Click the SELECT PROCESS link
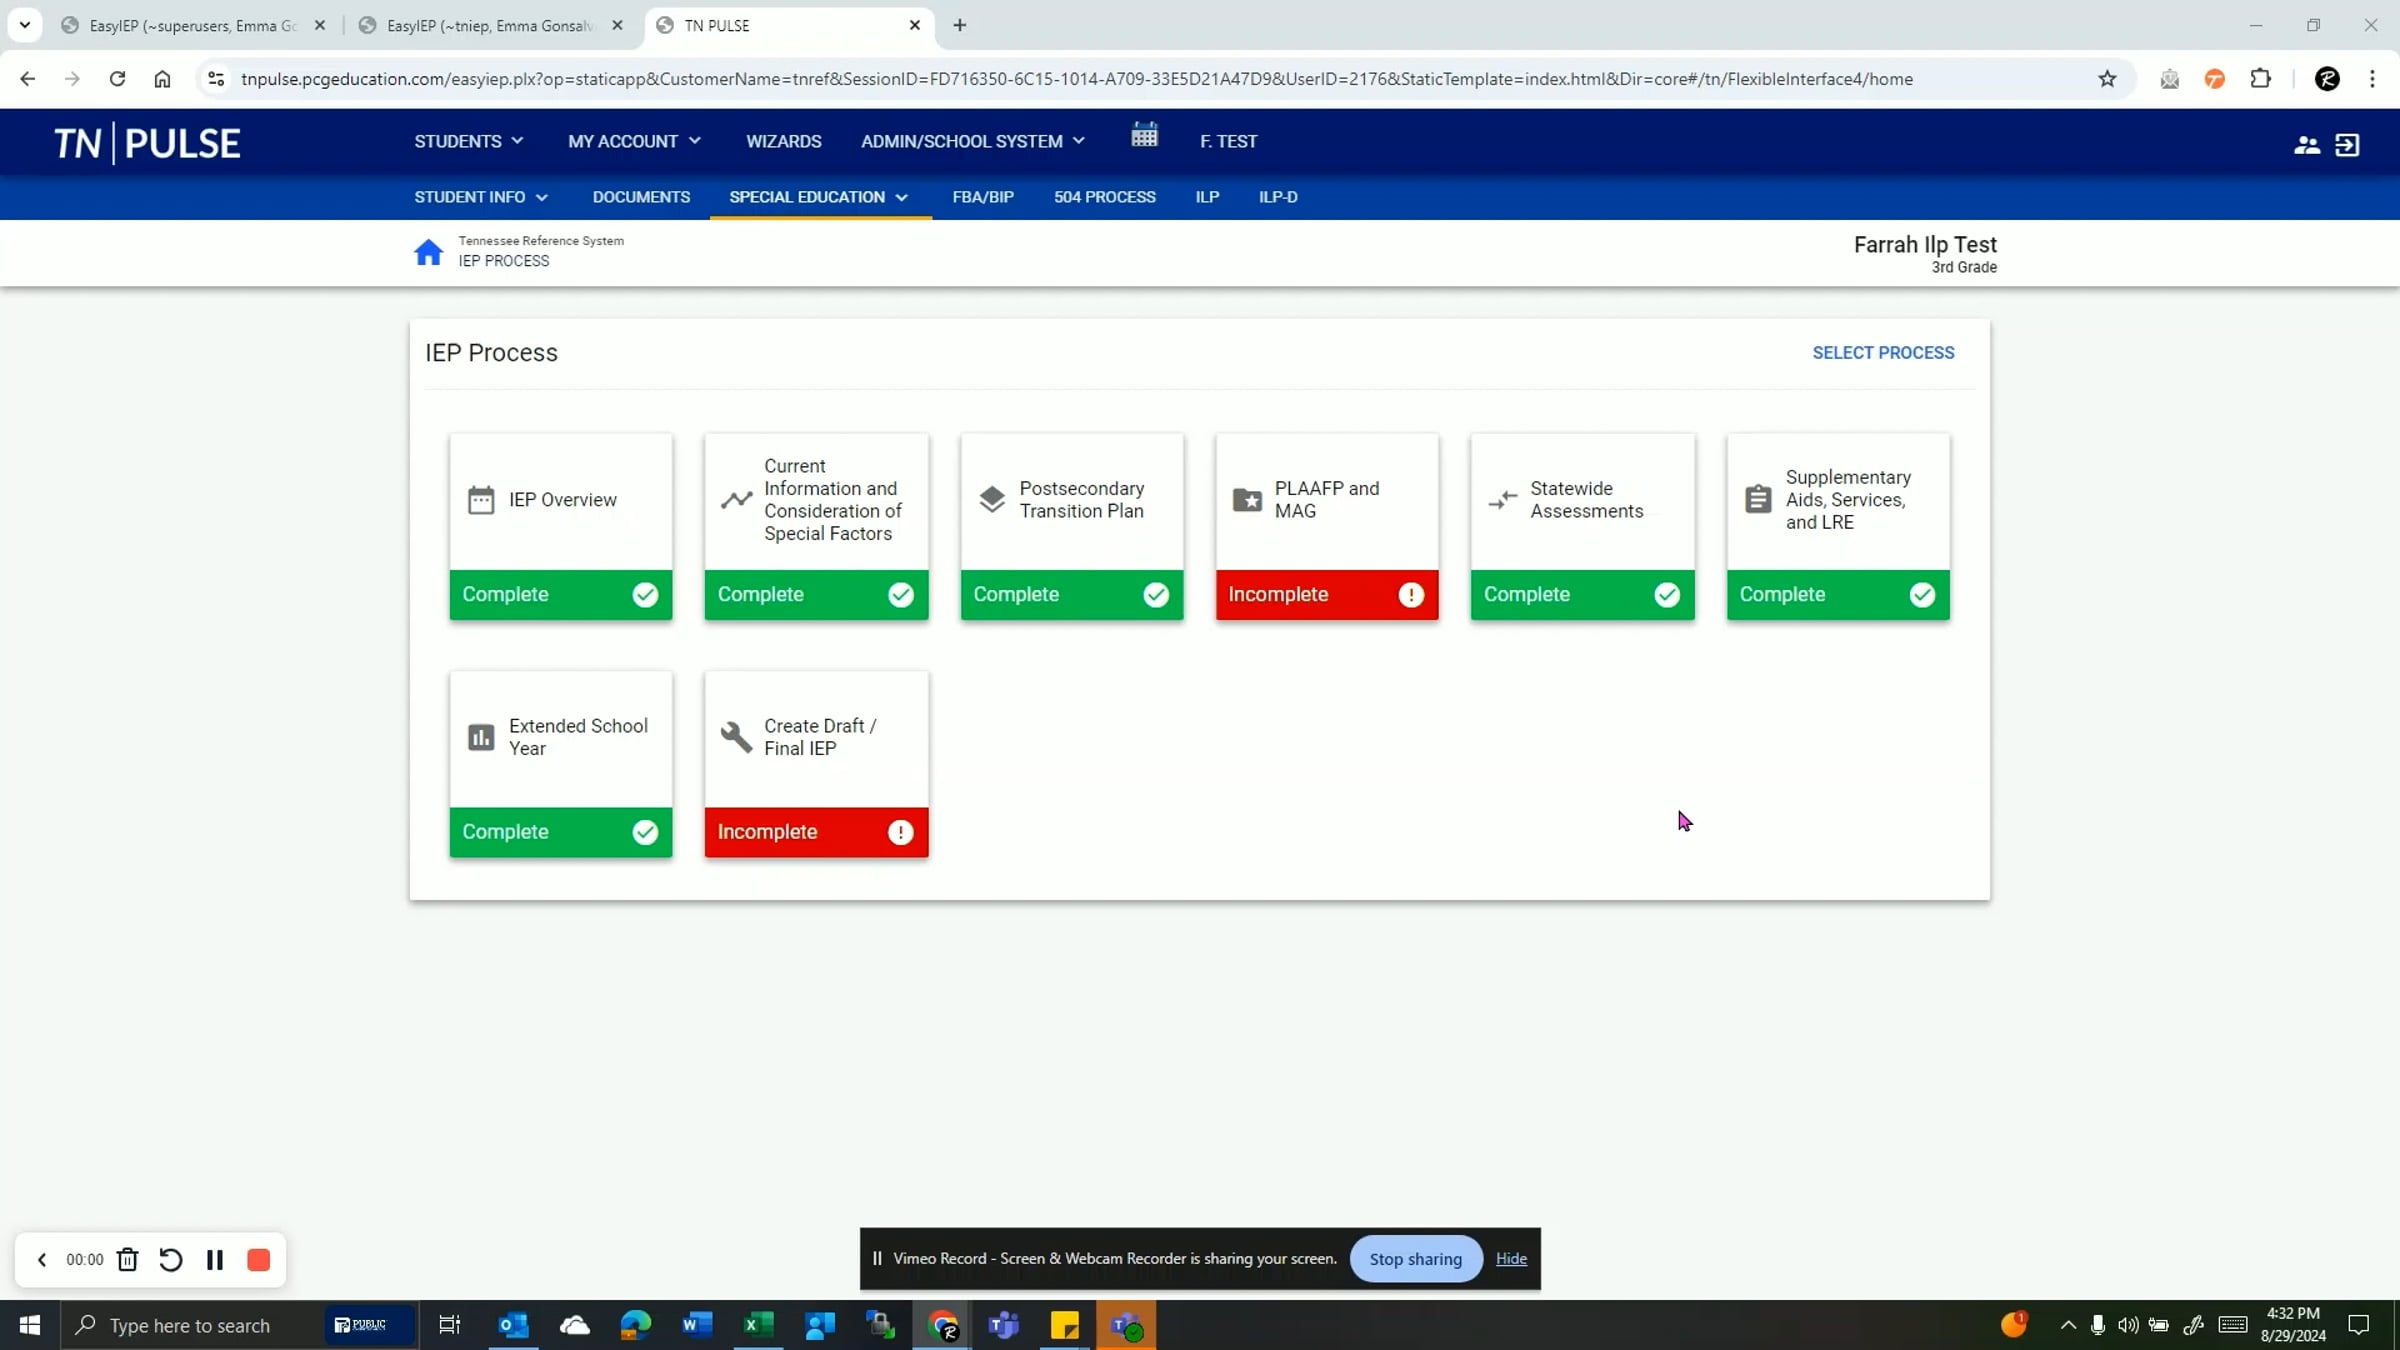Viewport: 2400px width, 1350px height. (1883, 352)
